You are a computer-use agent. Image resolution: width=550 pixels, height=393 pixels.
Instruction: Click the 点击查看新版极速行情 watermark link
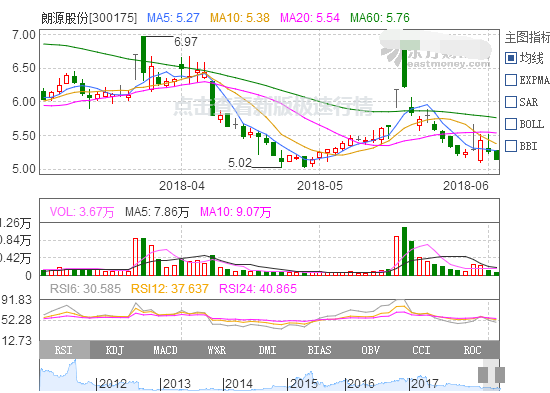[273, 106]
